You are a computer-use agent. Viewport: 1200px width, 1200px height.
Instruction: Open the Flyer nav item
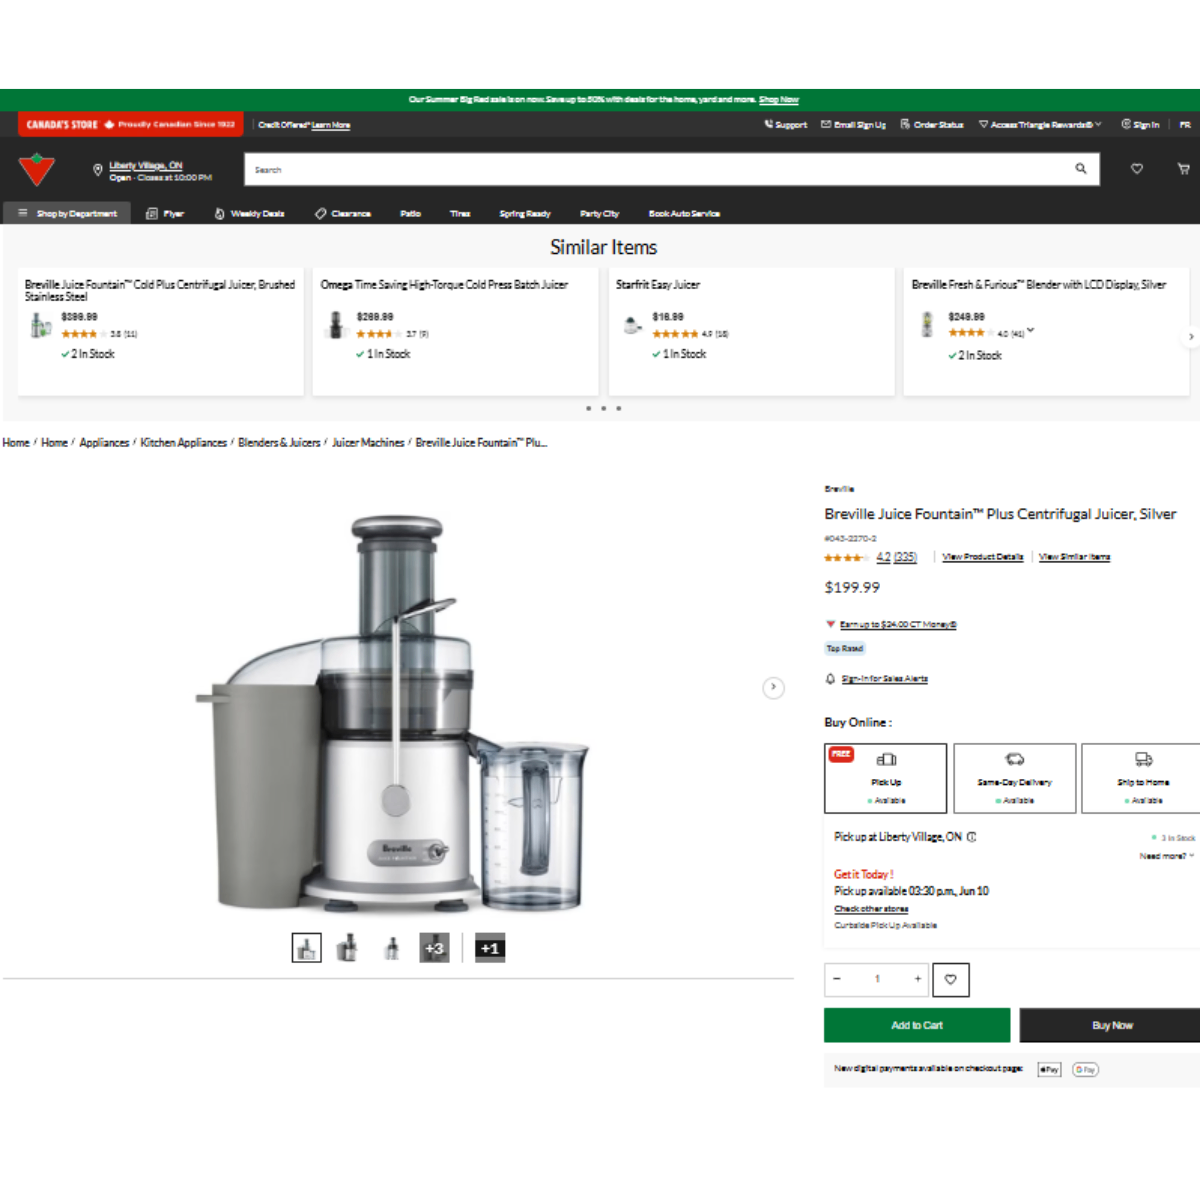165,214
